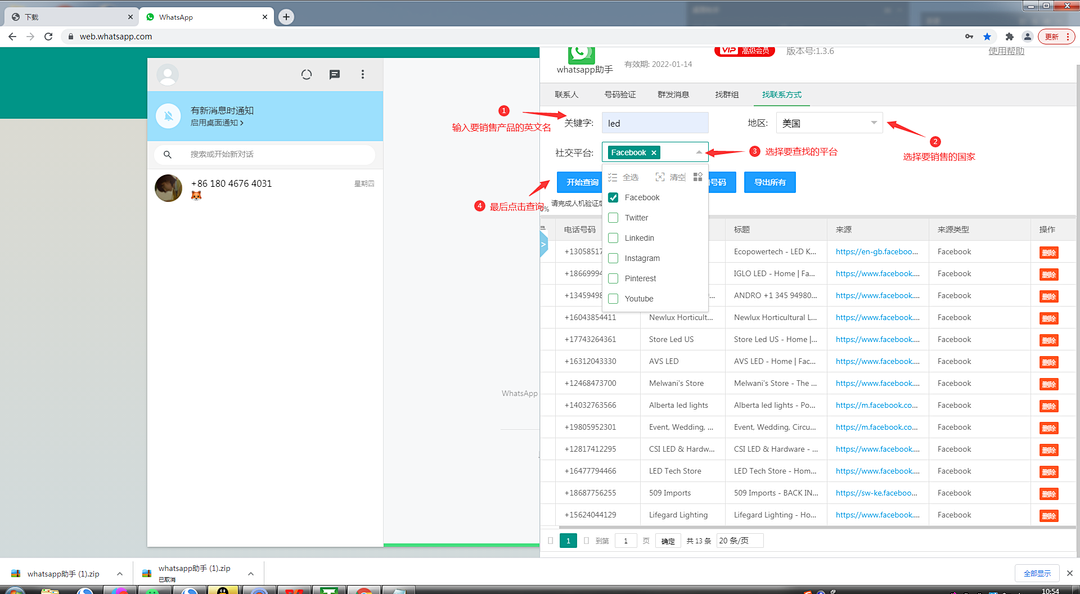
Task: Open the WhatsApp three-dot menu
Action: pos(363,74)
